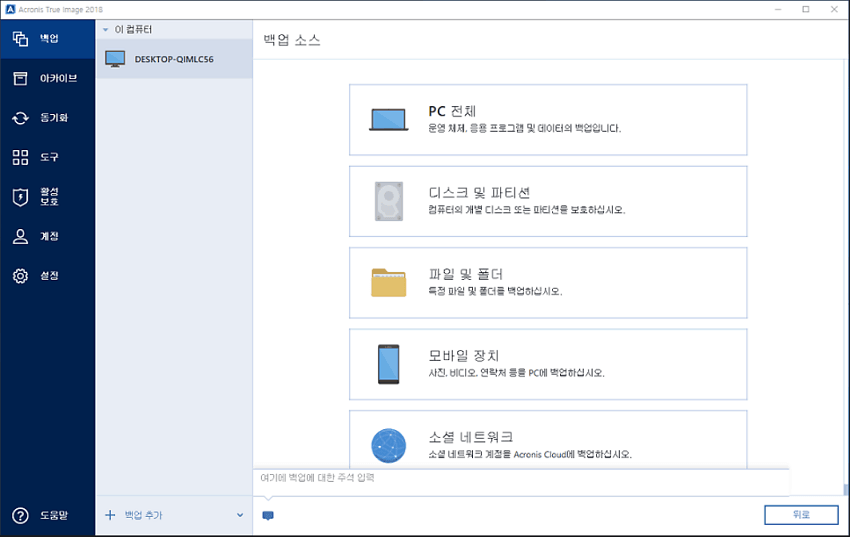Click the plus icon beside 백업 추가
Viewport: 850px width, 537px height.
pyautogui.click(x=110, y=515)
